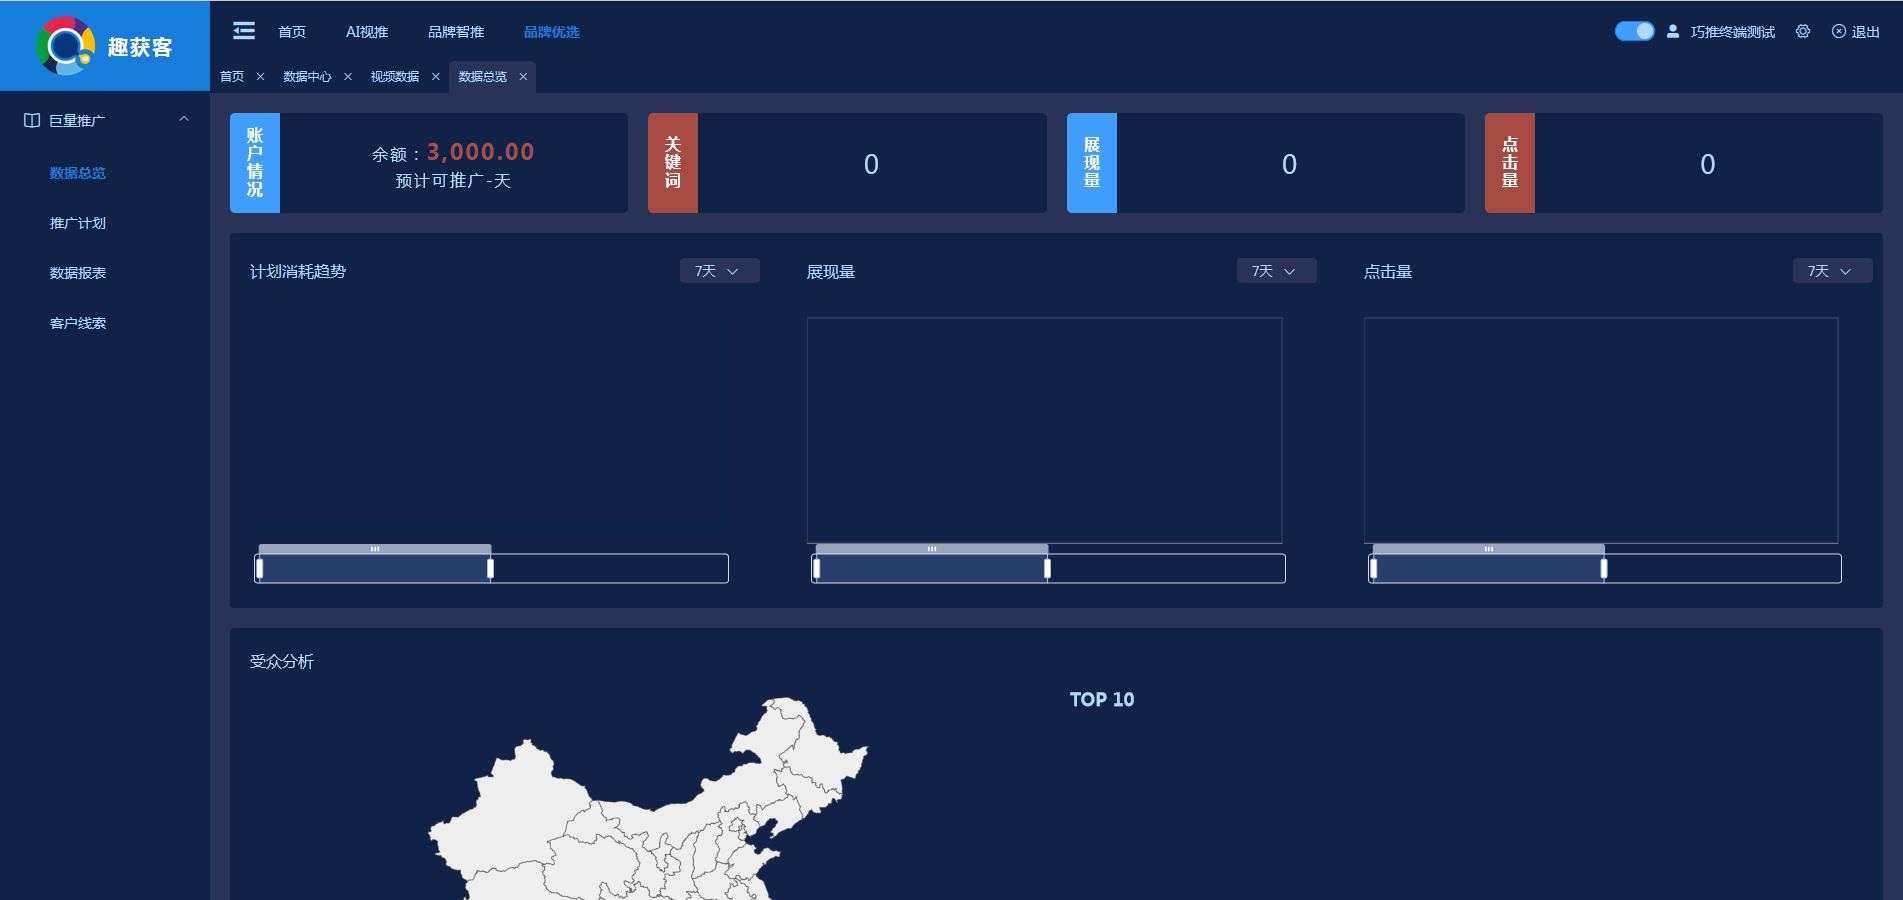Viewport: 1903px width, 900px height.
Task: Click the 关键词 card label
Action: click(673, 162)
